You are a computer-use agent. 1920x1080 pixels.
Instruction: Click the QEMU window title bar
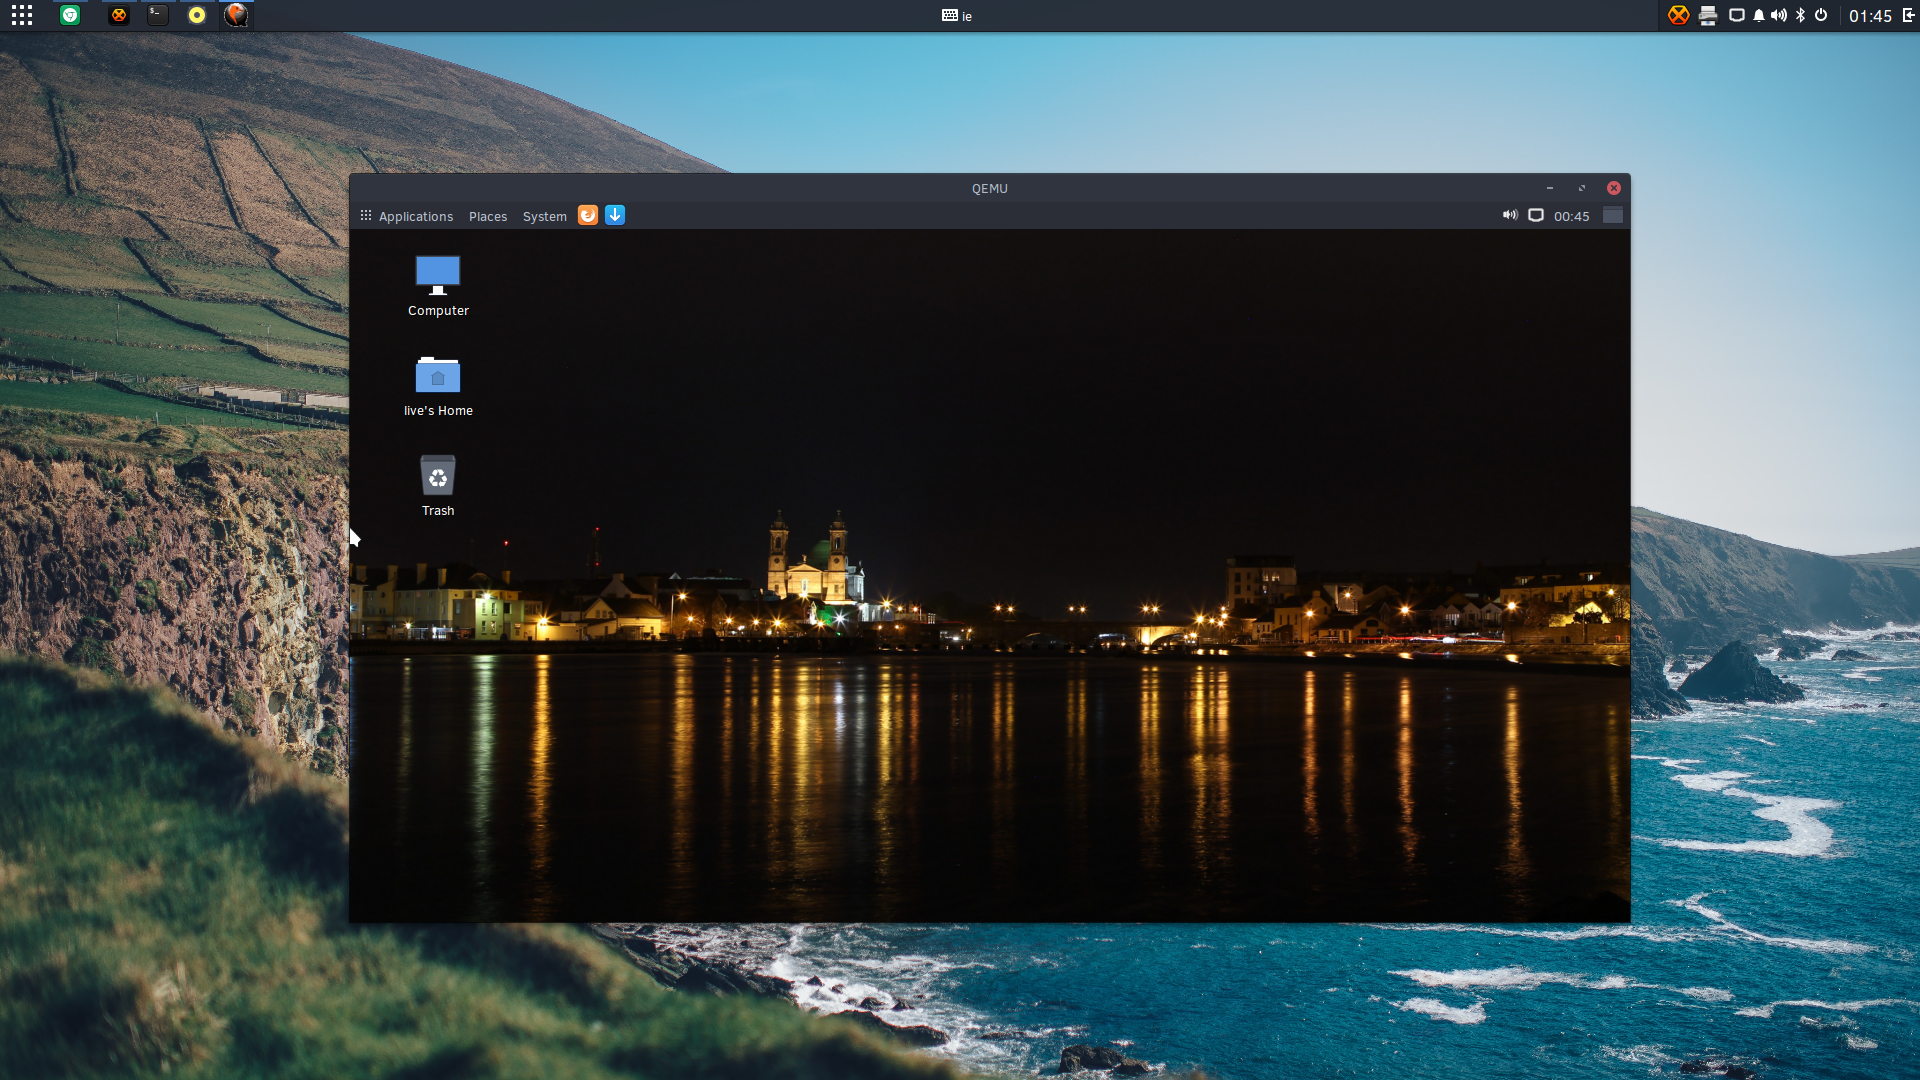[x=989, y=188]
